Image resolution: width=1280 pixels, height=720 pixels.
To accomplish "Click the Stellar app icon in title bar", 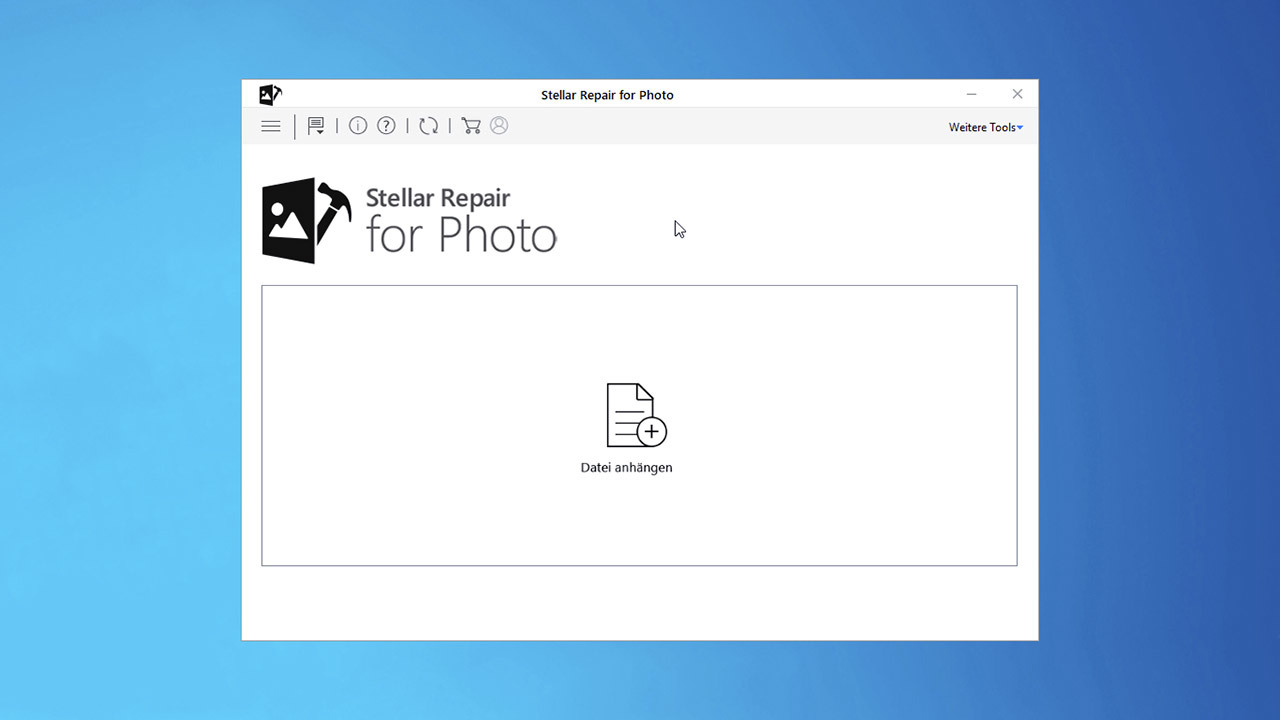I will pos(270,94).
